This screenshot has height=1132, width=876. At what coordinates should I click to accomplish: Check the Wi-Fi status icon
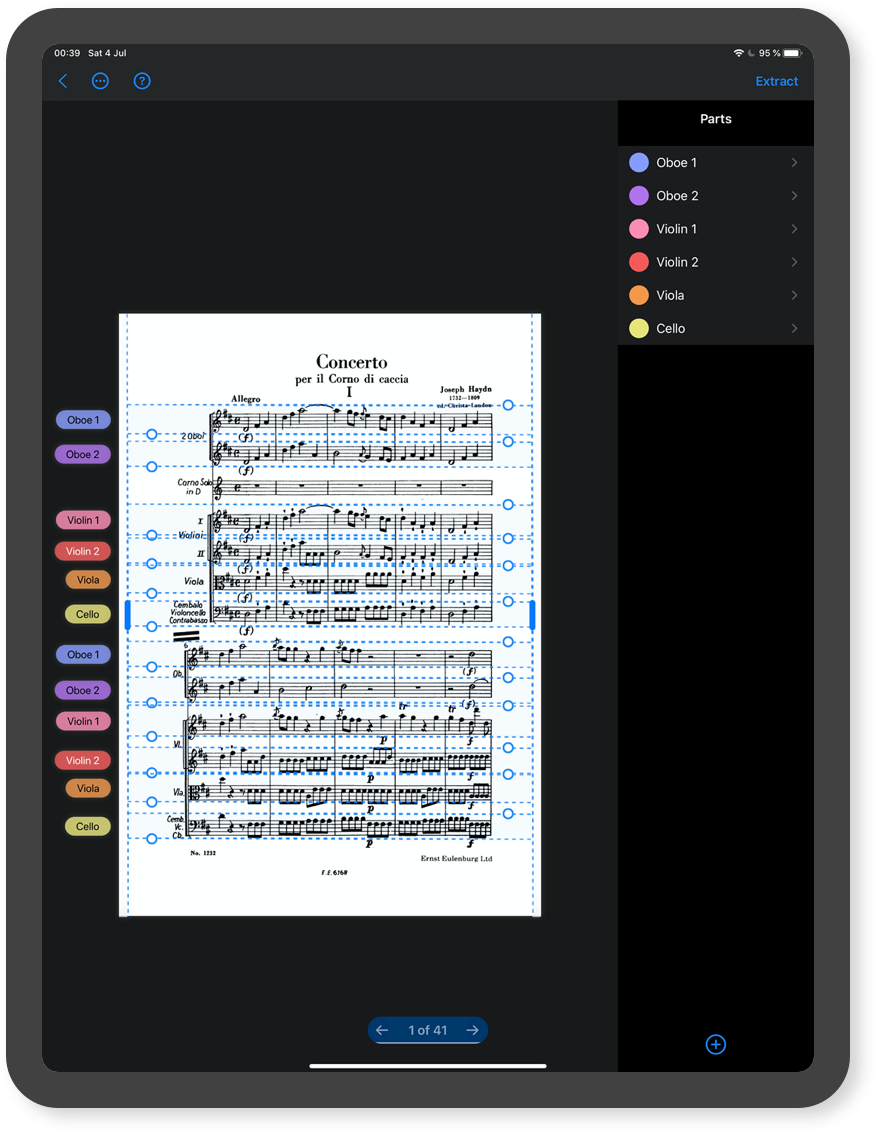[738, 53]
